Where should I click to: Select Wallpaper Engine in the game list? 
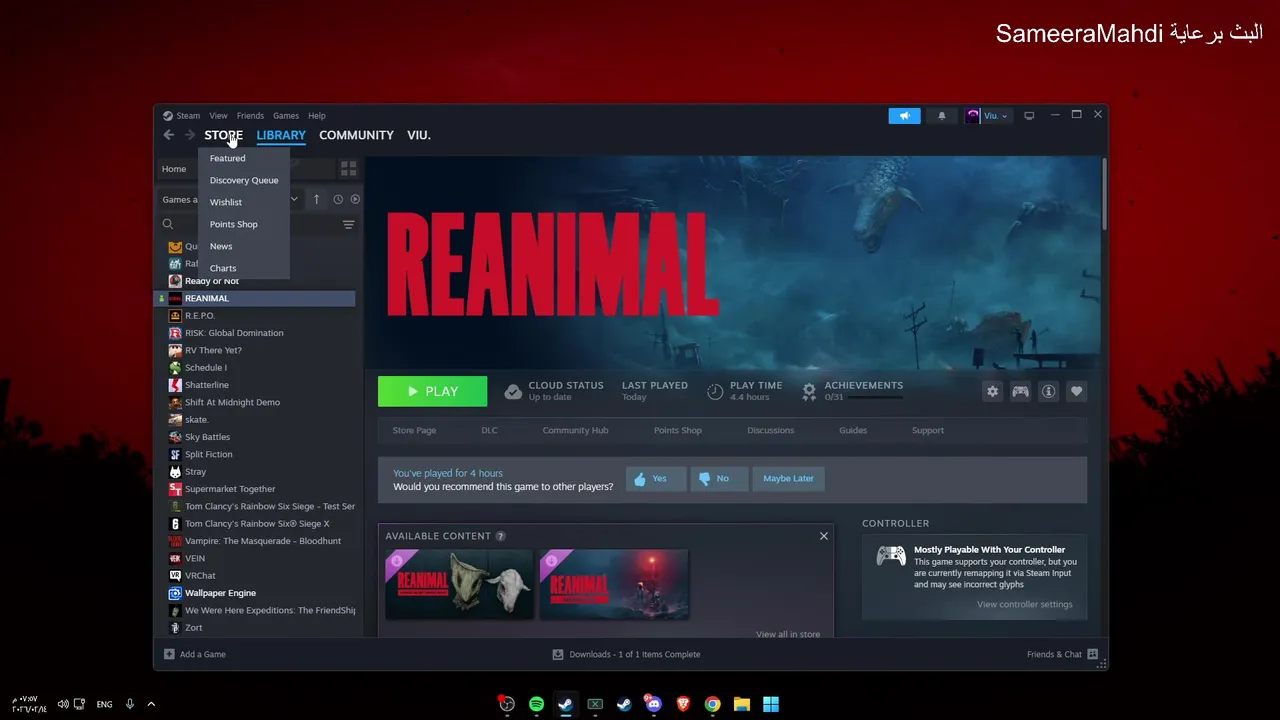[257, 593]
